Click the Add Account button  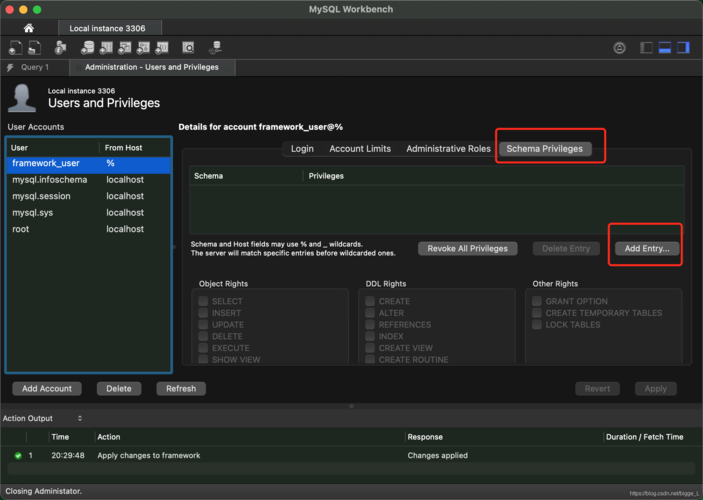(x=47, y=389)
